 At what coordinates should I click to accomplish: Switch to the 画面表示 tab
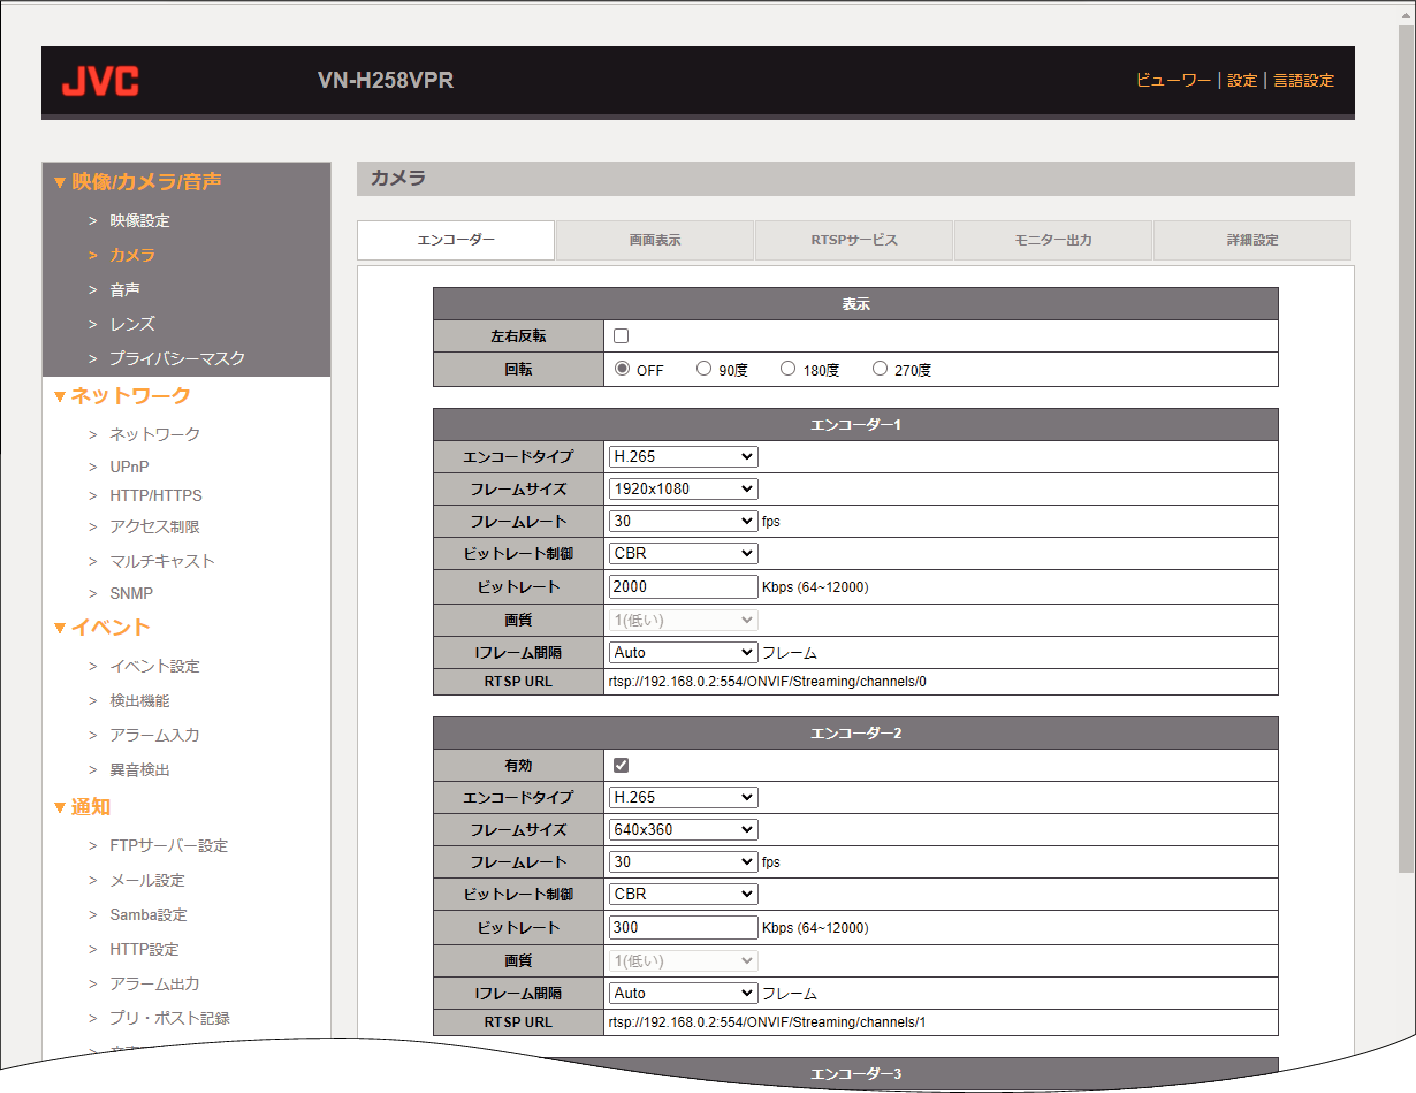coord(655,240)
